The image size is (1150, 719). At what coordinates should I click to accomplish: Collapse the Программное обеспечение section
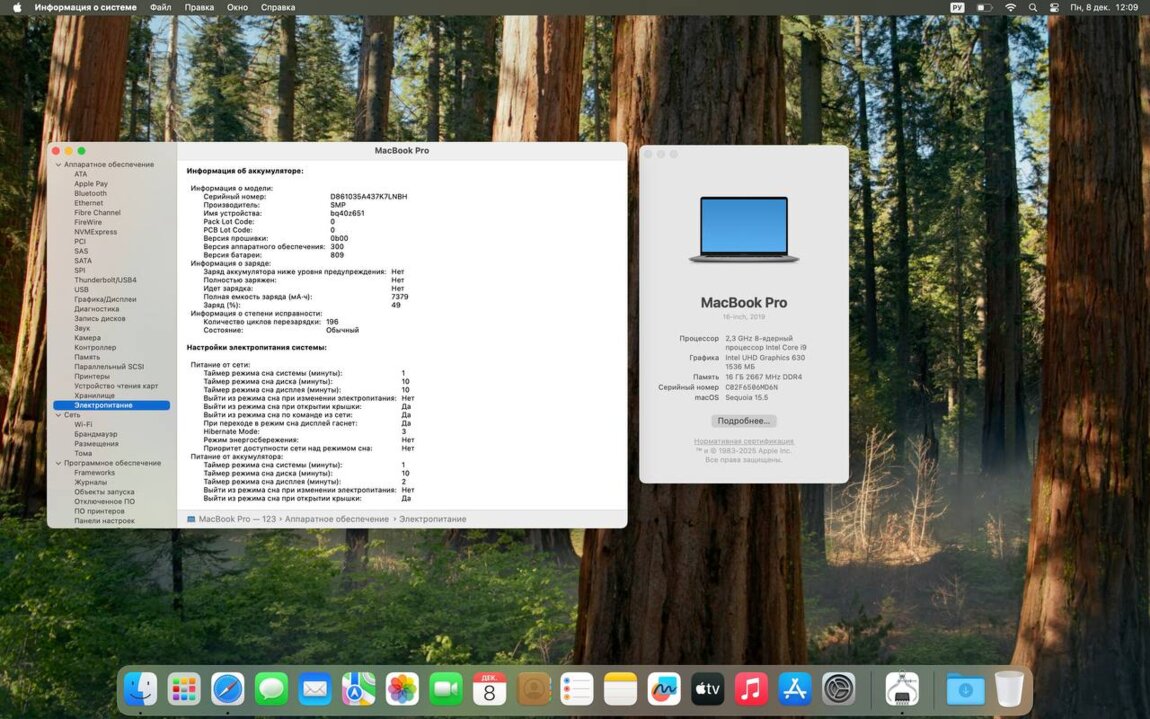coord(58,463)
